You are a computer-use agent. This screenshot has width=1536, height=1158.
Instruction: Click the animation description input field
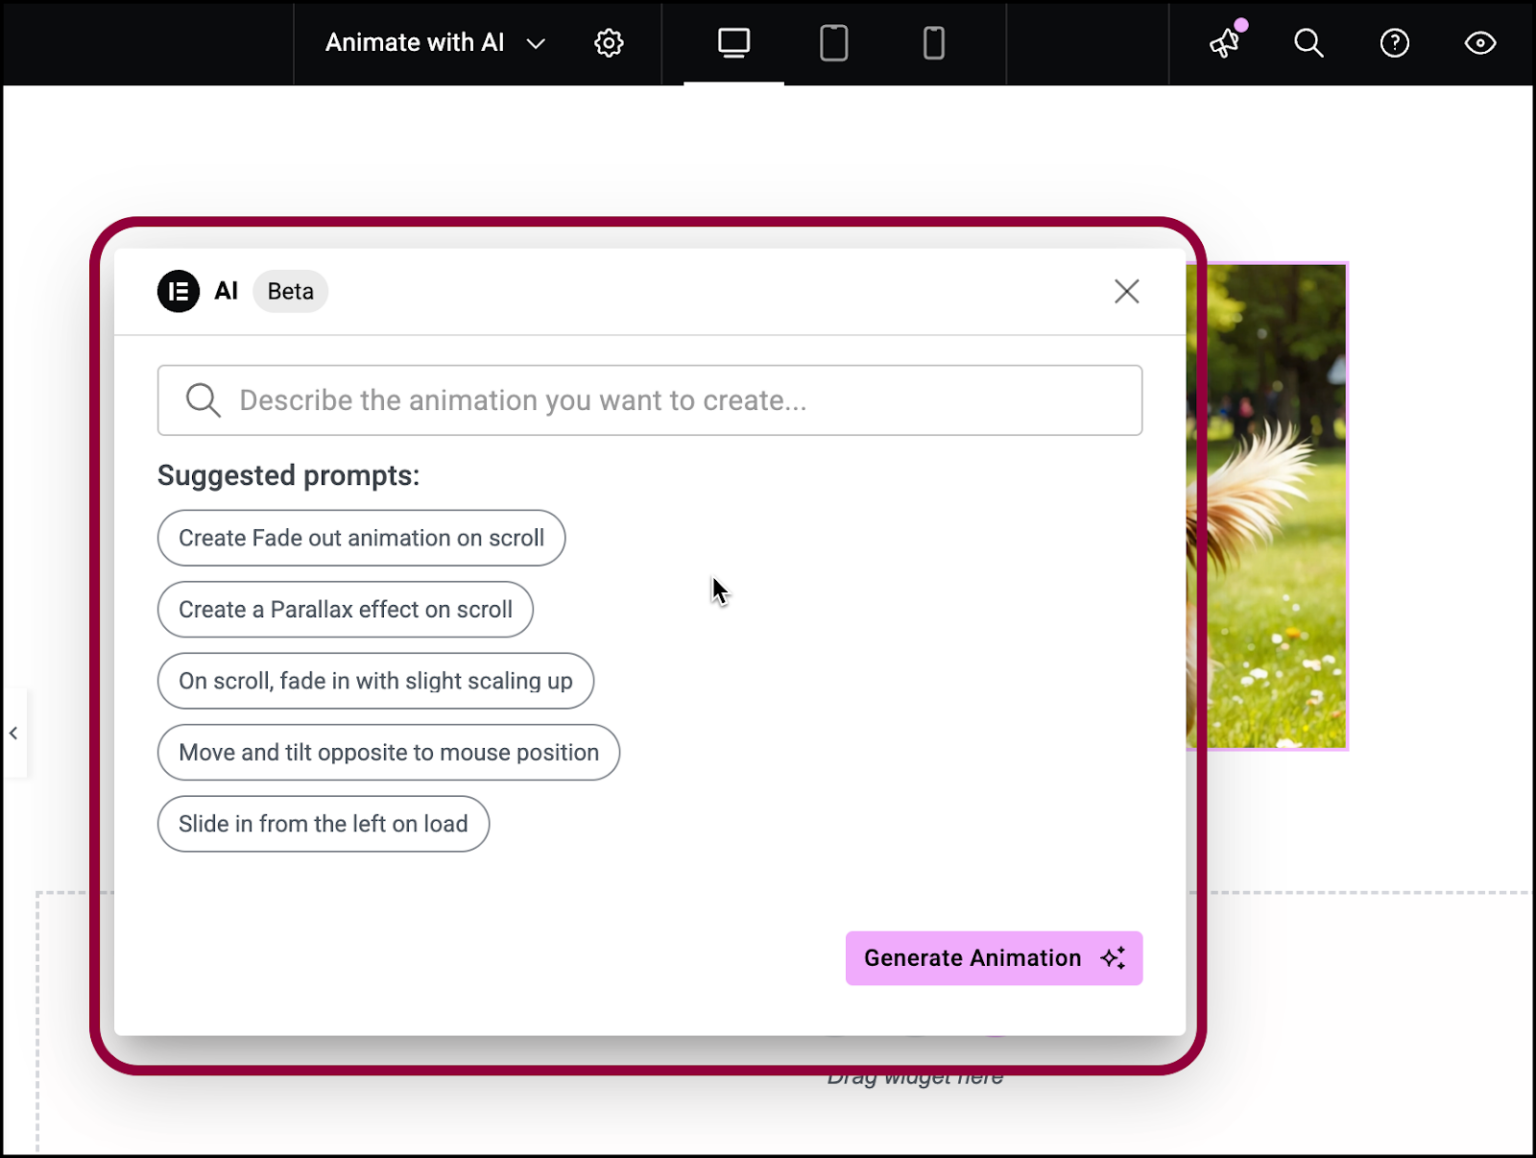(x=680, y=400)
